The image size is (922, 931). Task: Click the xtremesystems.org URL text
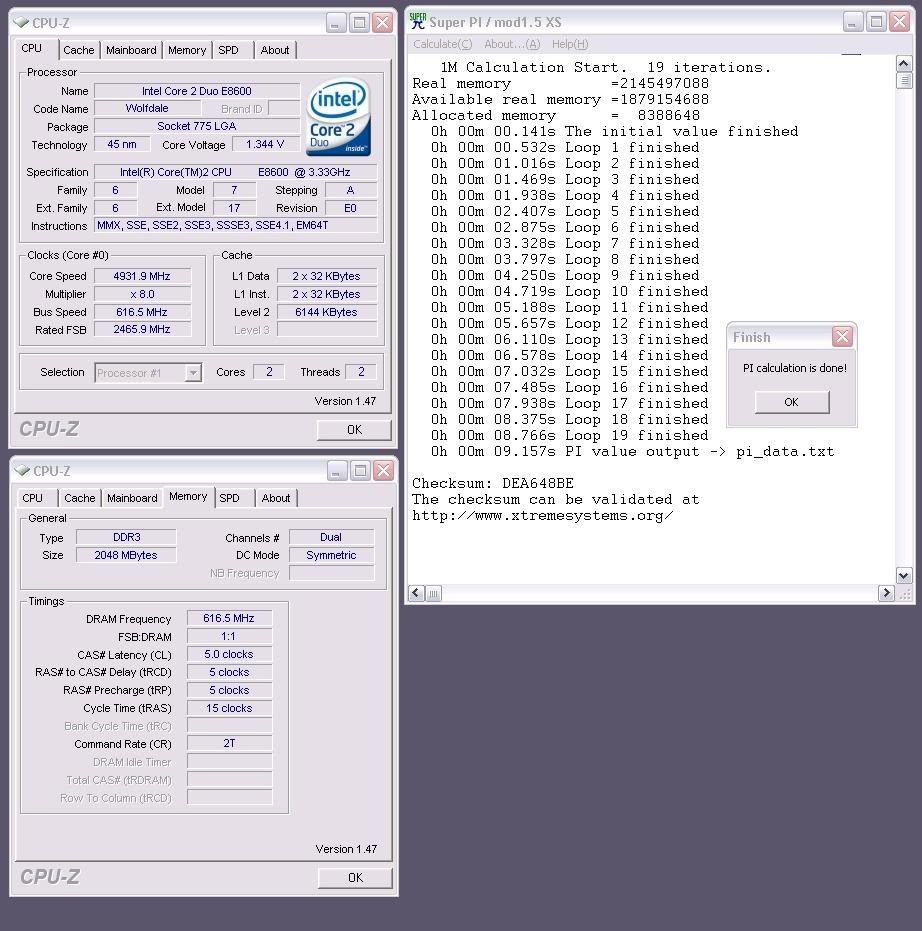(543, 515)
